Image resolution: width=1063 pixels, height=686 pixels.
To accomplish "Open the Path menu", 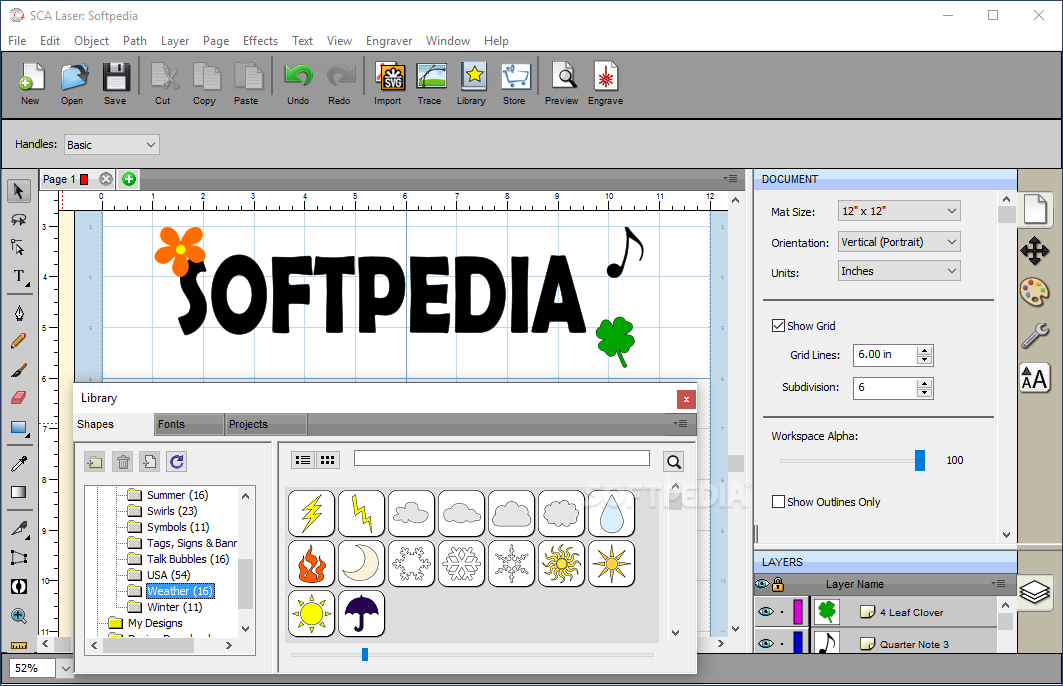I will [x=135, y=41].
